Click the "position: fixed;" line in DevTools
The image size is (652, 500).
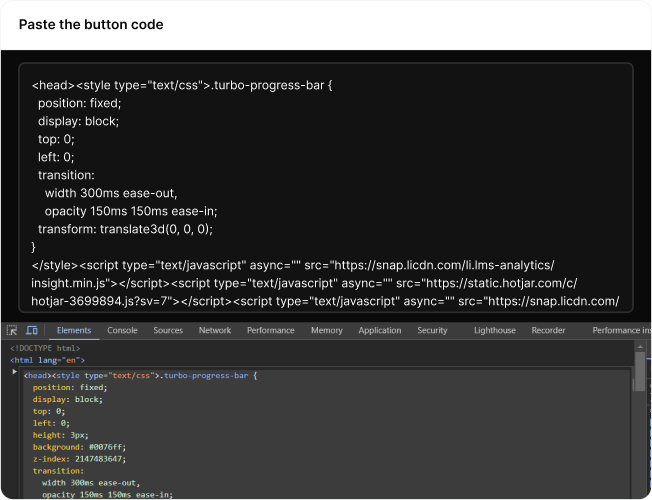click(70, 388)
